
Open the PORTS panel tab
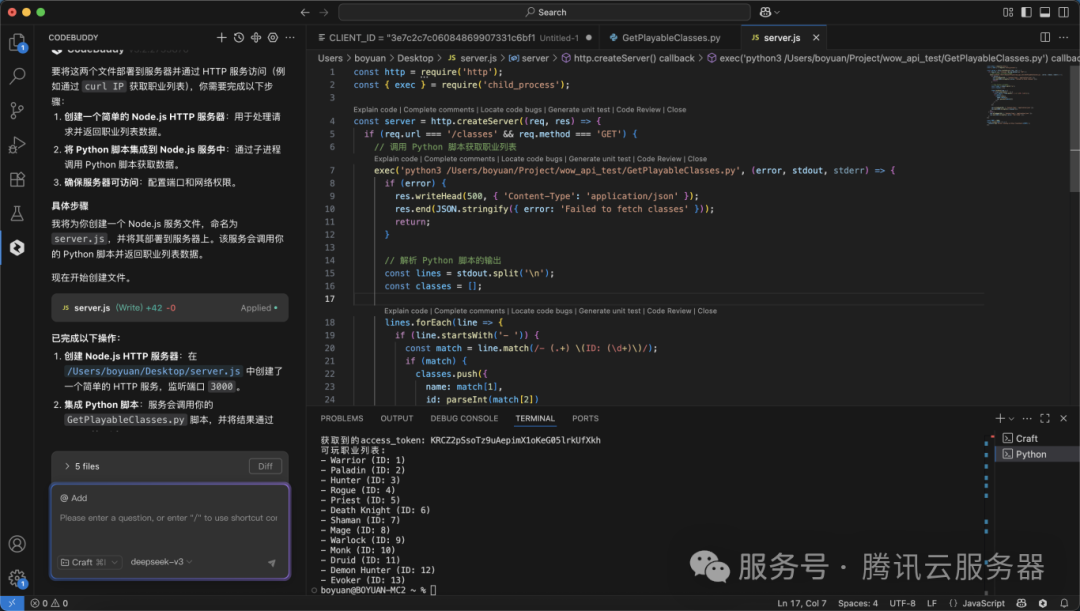585,418
